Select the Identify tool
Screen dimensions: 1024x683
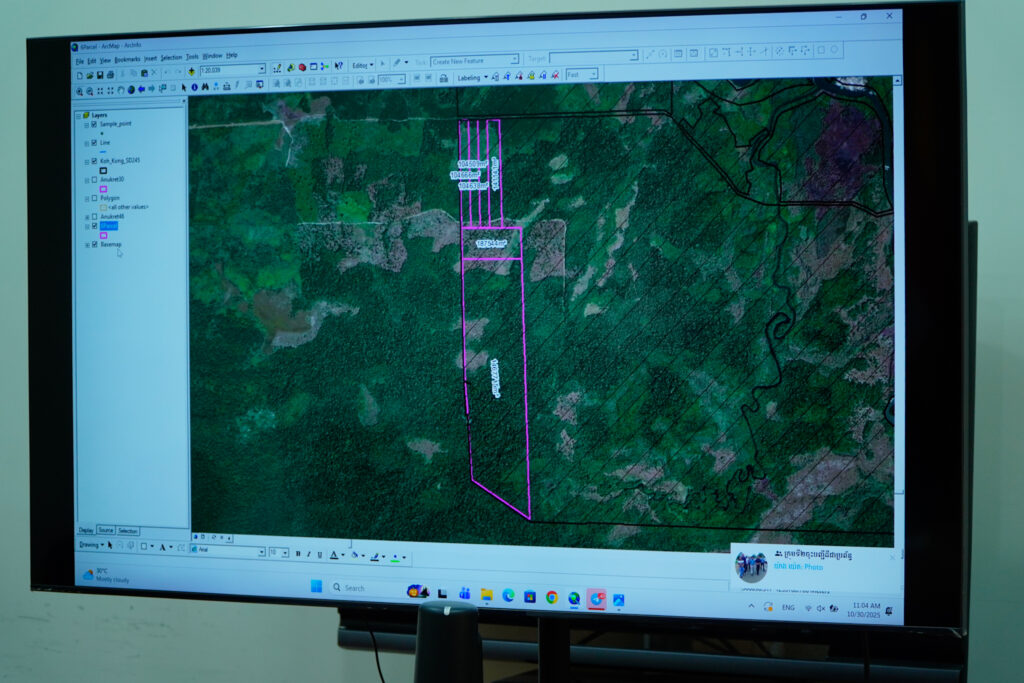[194, 88]
